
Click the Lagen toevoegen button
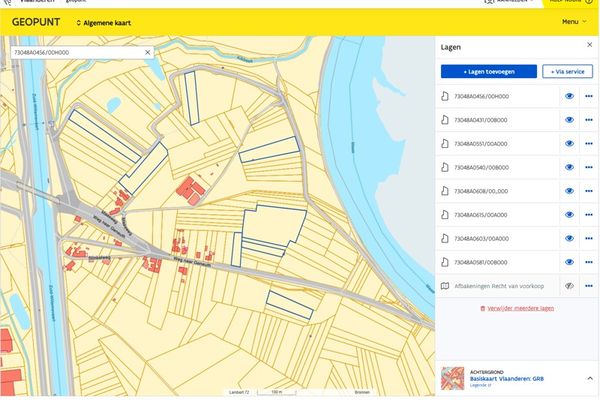[x=488, y=72]
